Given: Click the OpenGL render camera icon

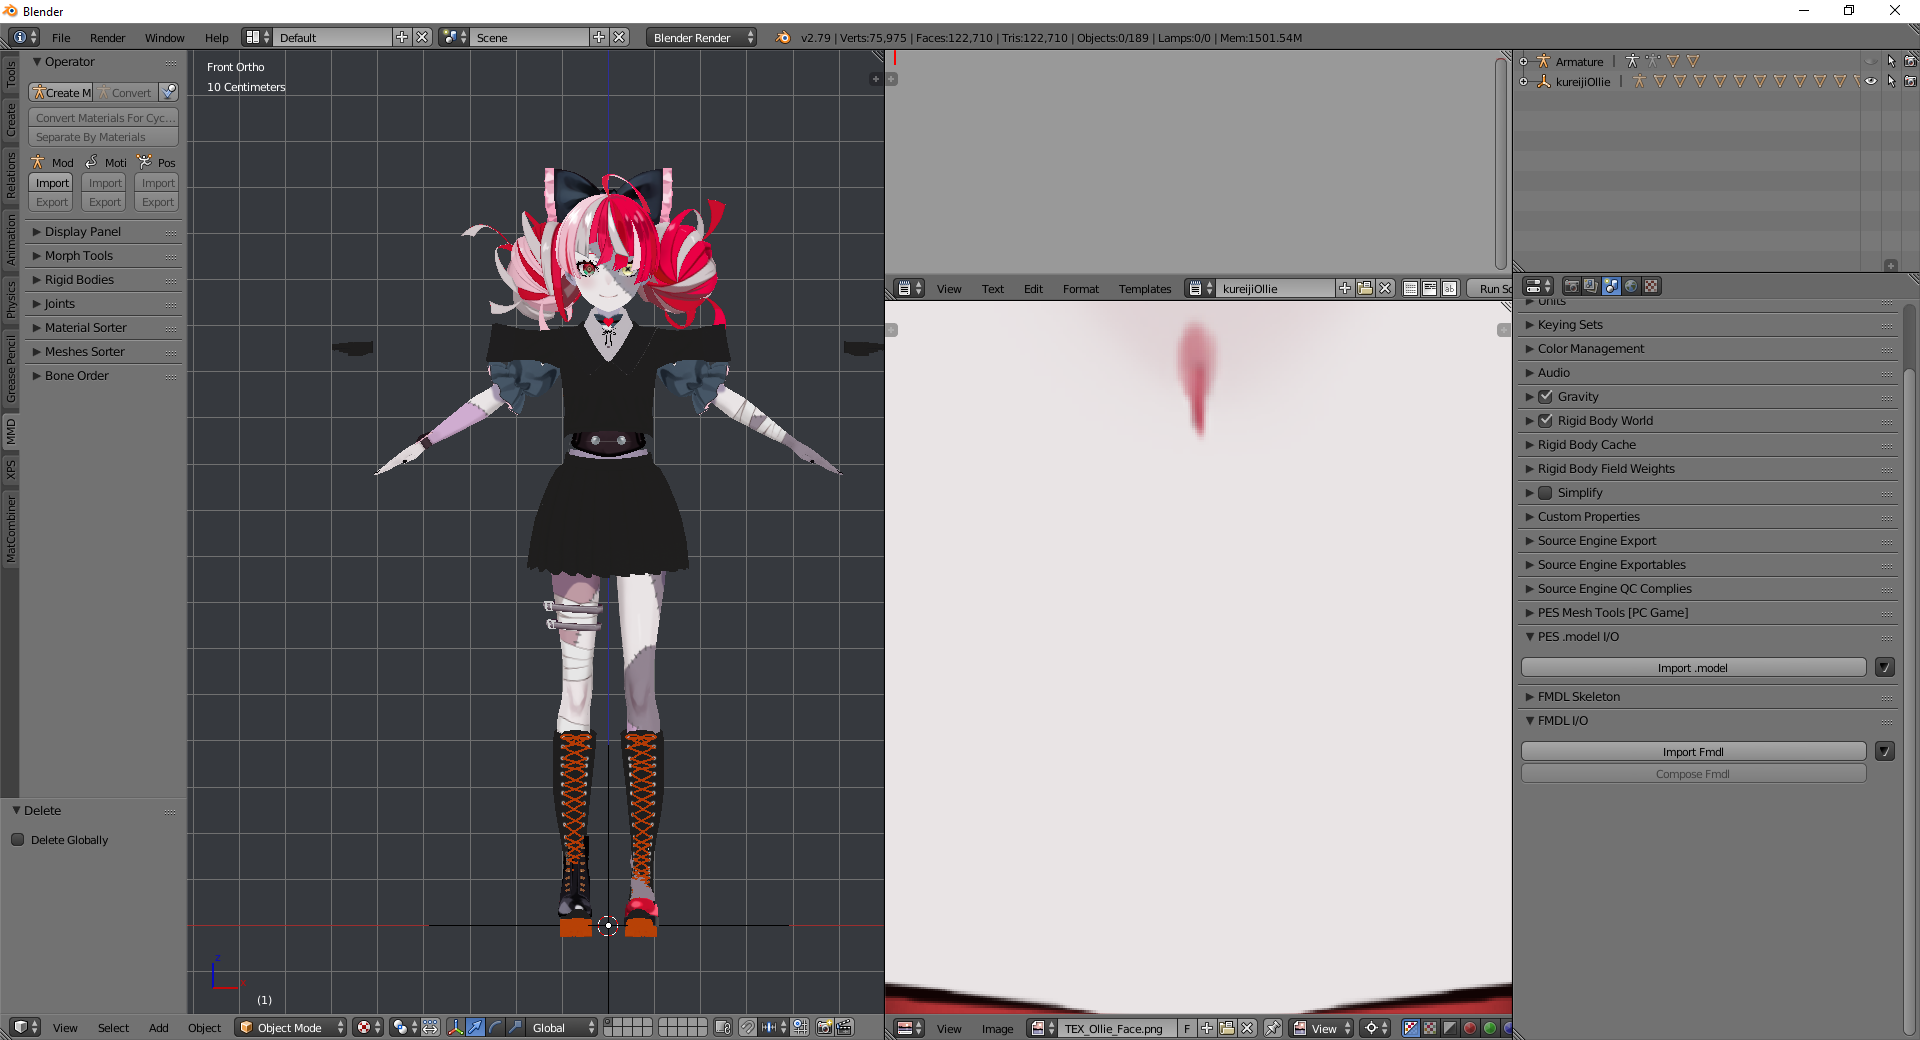Looking at the screenshot, I should pyautogui.click(x=824, y=1027).
